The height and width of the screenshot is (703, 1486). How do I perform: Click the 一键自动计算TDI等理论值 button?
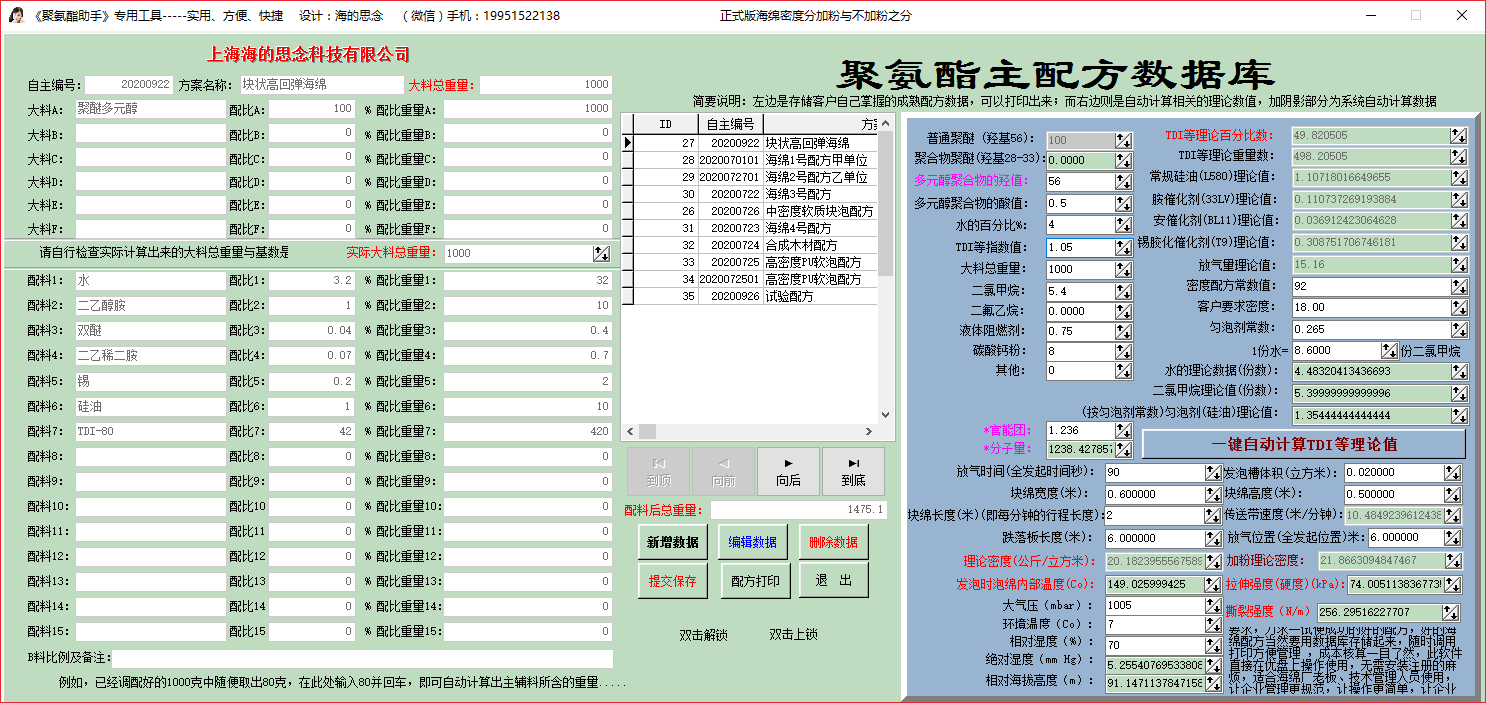pyautogui.click(x=1304, y=444)
